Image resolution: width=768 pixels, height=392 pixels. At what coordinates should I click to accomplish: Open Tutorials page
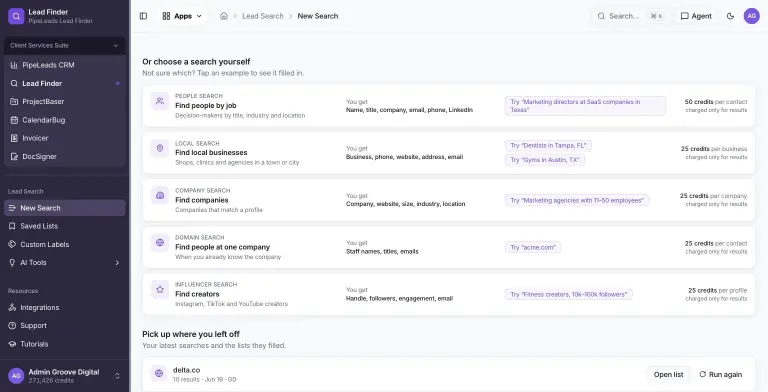point(64,344)
